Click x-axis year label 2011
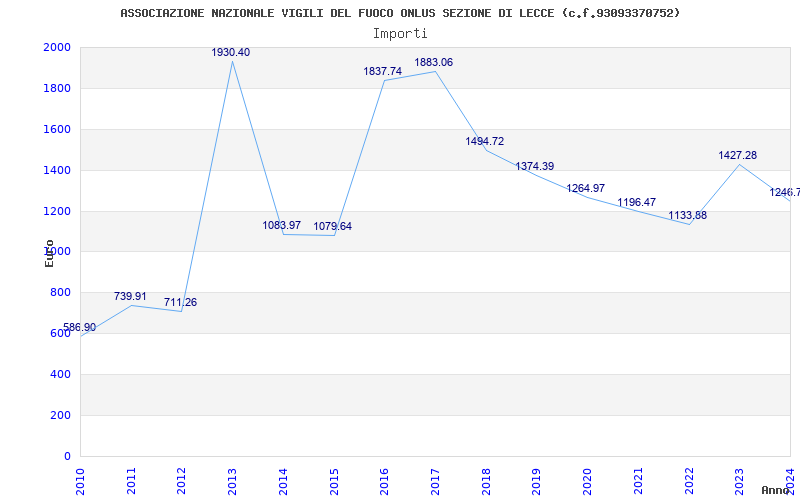This screenshot has height=500, width=800. (x=131, y=481)
